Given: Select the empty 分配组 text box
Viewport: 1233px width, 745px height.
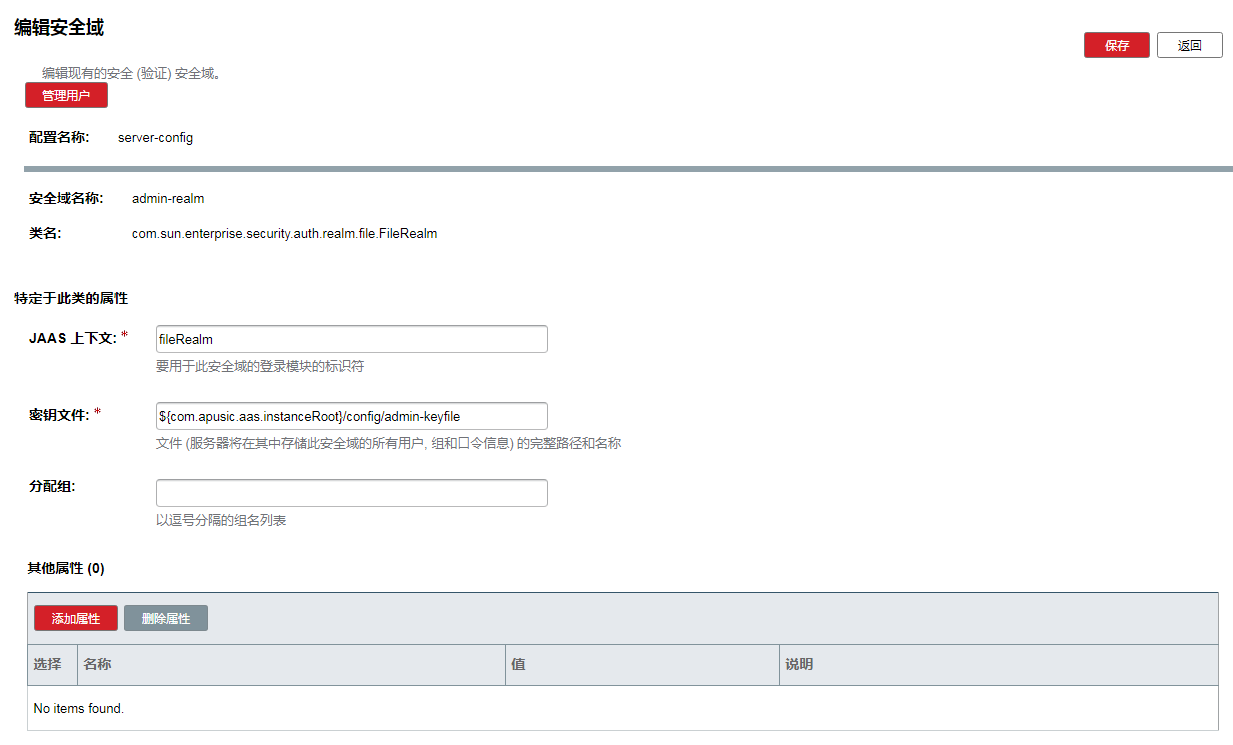Looking at the screenshot, I should [351, 493].
